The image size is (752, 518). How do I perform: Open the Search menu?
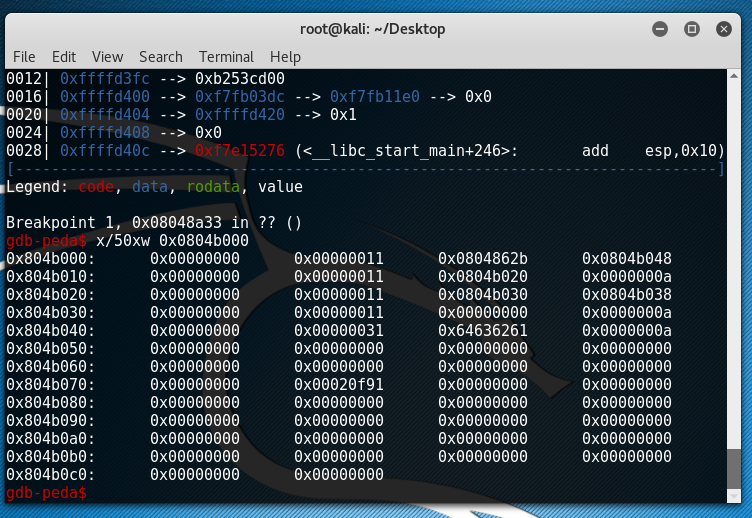click(161, 57)
